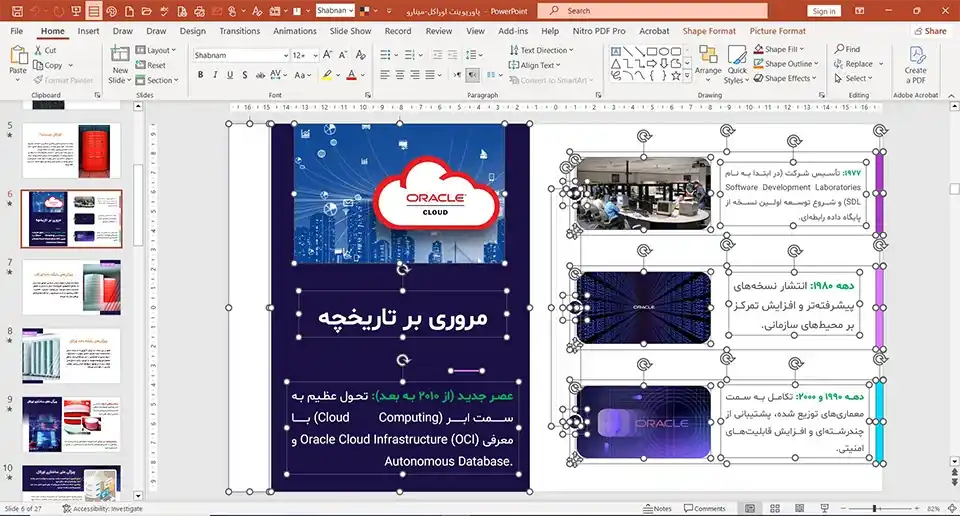
Task: Insert a New Slide
Action: [x=120, y=64]
